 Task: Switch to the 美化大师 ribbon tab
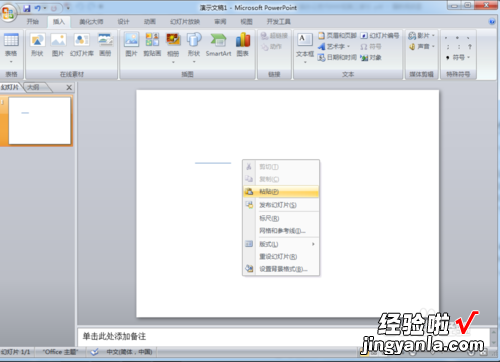pyautogui.click(x=91, y=22)
